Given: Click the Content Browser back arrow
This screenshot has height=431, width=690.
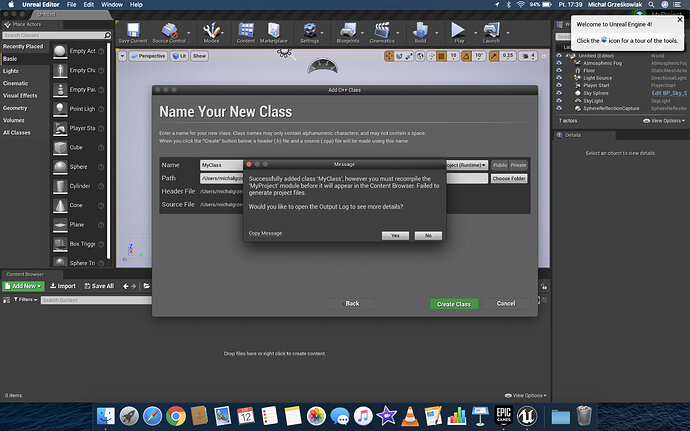Looking at the screenshot, I should click(x=126, y=286).
